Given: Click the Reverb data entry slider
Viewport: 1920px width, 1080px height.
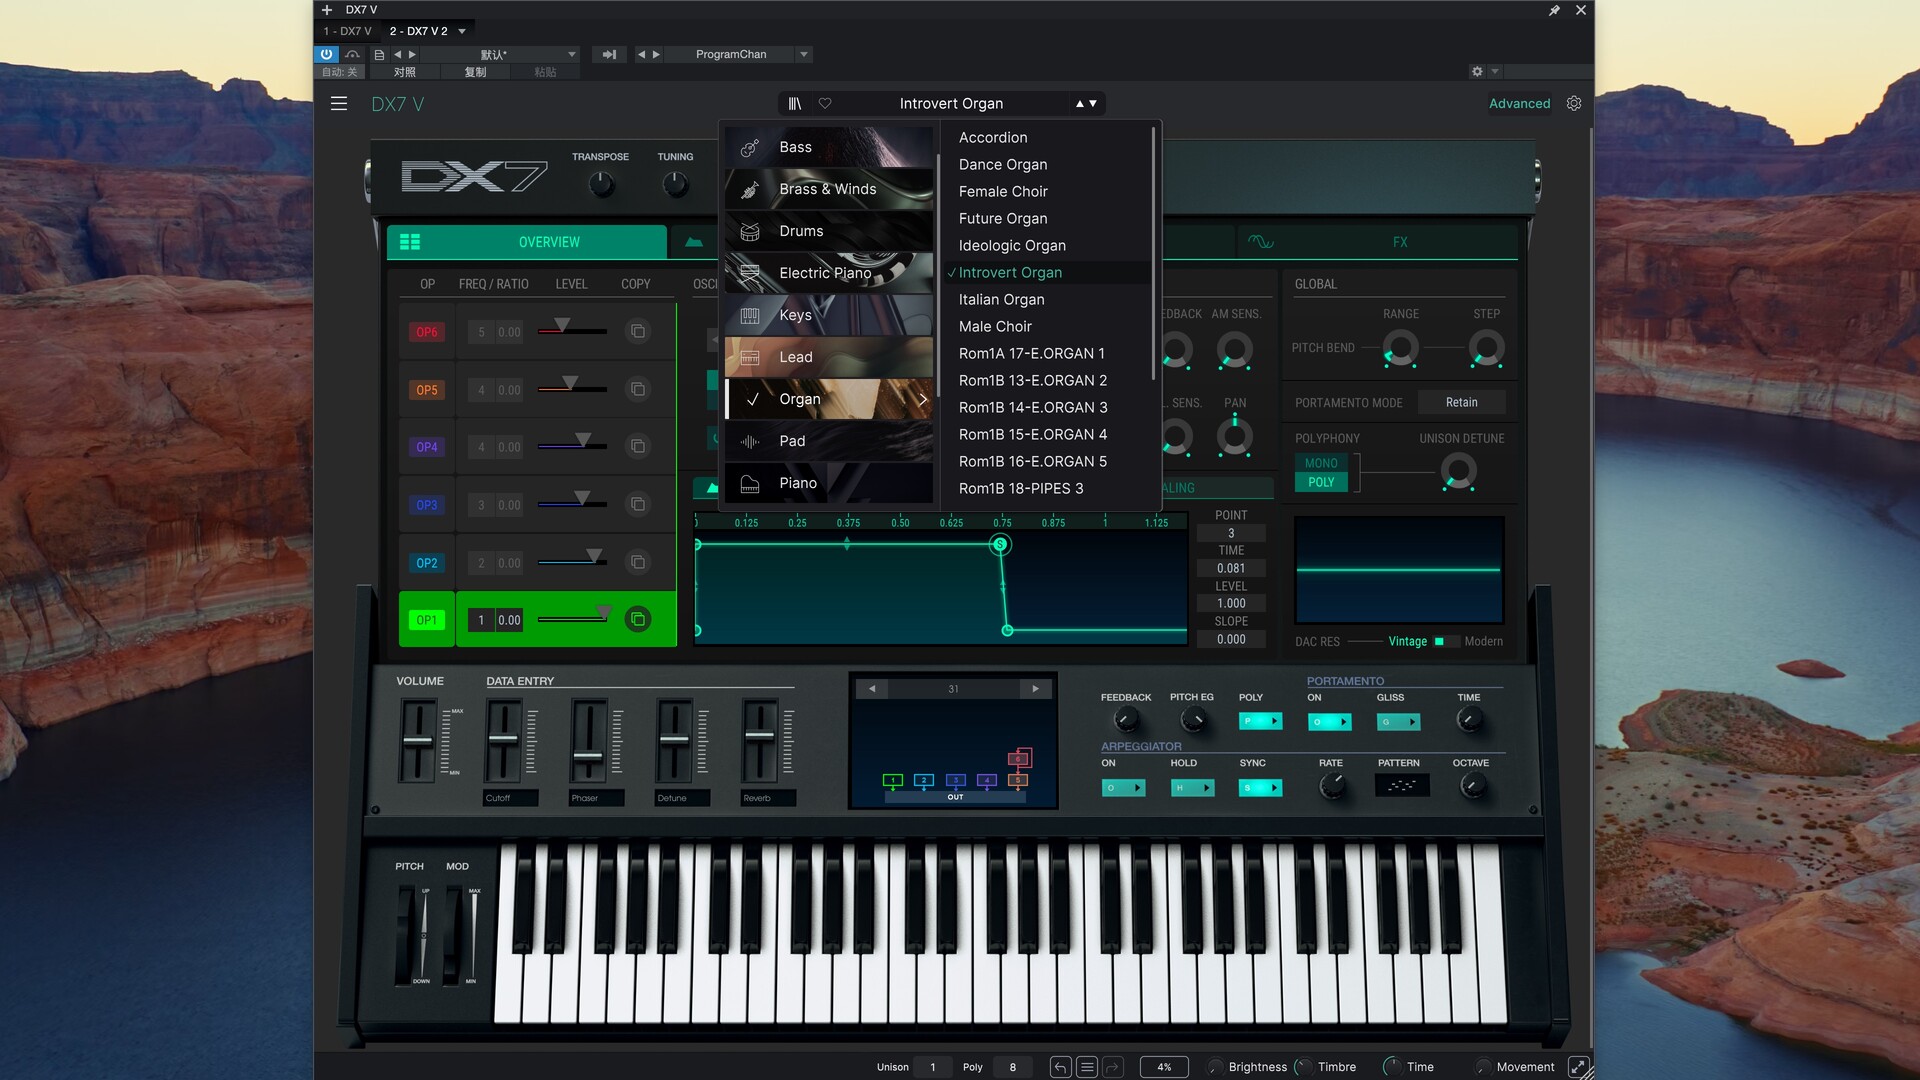Looking at the screenshot, I should (760, 735).
